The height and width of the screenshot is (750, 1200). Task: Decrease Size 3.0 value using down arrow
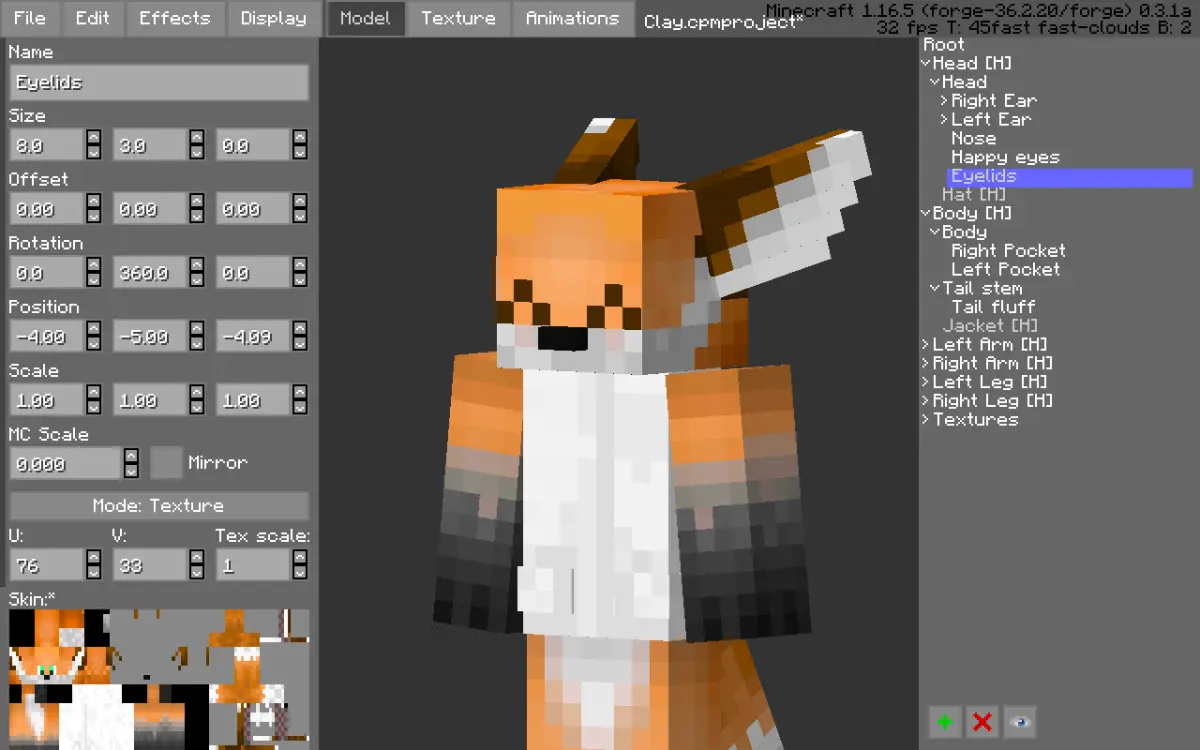point(197,153)
